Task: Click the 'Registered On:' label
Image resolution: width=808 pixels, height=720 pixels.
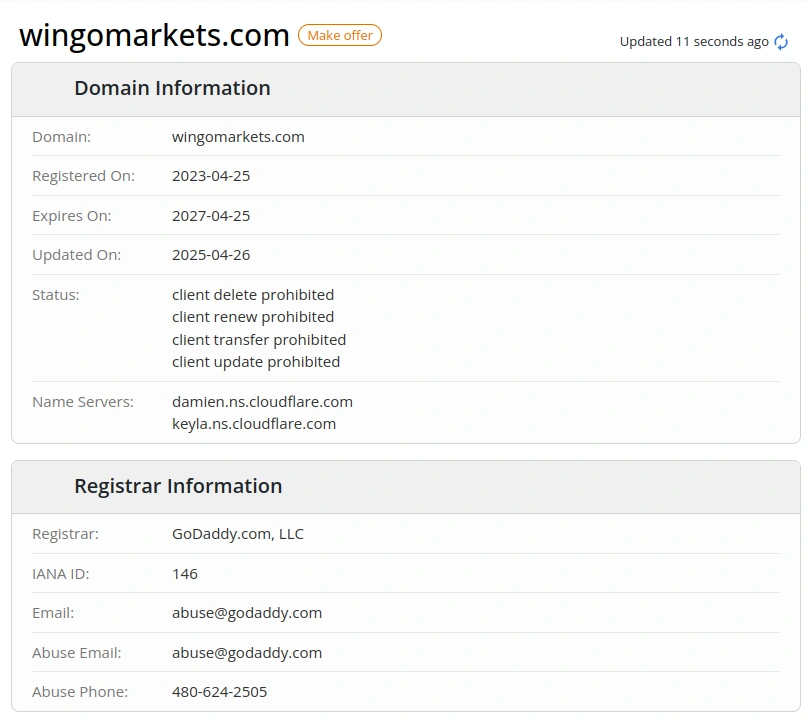Action: pyautogui.click(x=83, y=176)
